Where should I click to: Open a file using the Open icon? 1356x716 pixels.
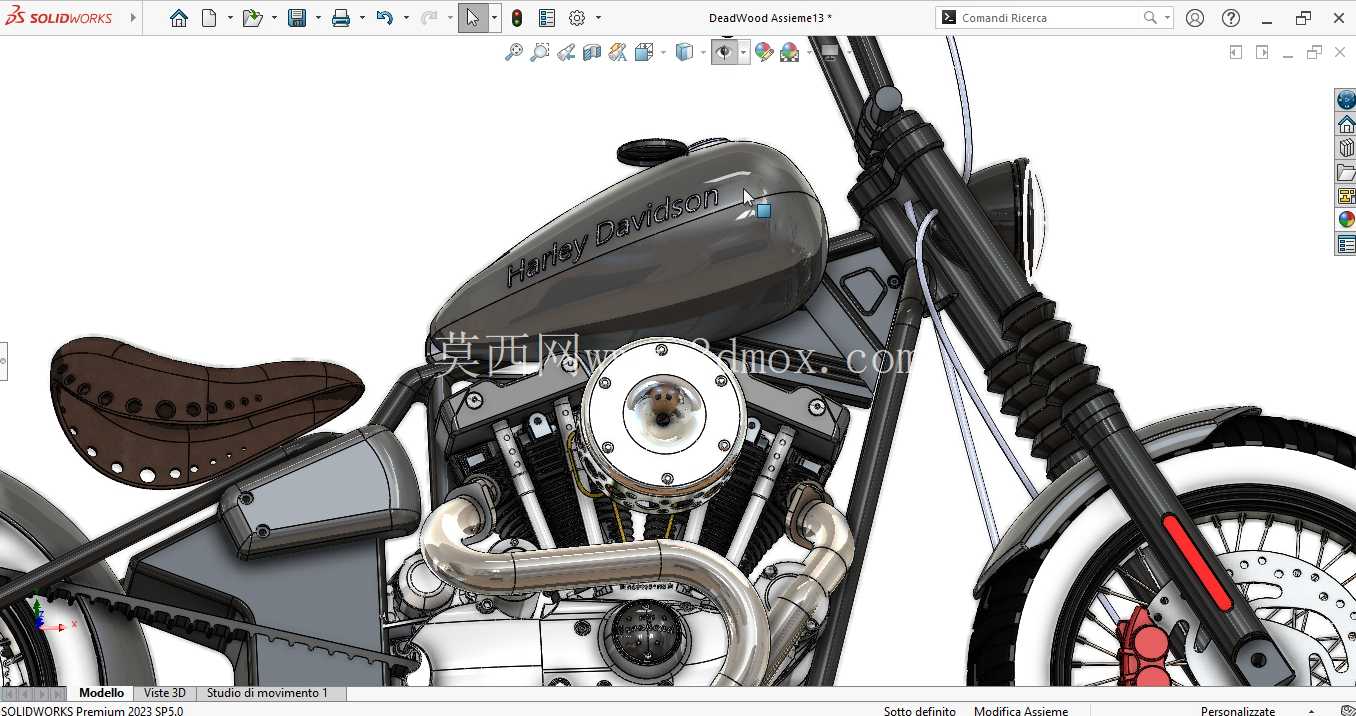coord(252,18)
